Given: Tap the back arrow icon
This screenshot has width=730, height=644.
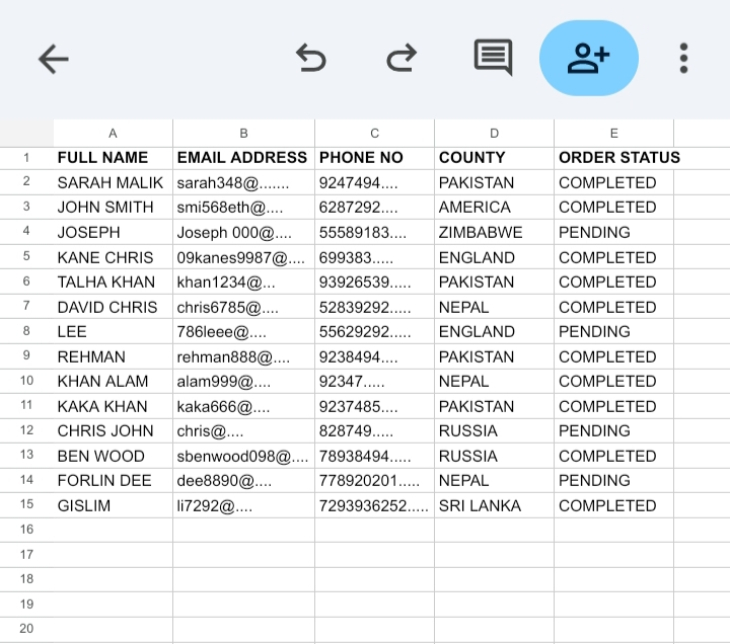Looking at the screenshot, I should pyautogui.click(x=54, y=59).
